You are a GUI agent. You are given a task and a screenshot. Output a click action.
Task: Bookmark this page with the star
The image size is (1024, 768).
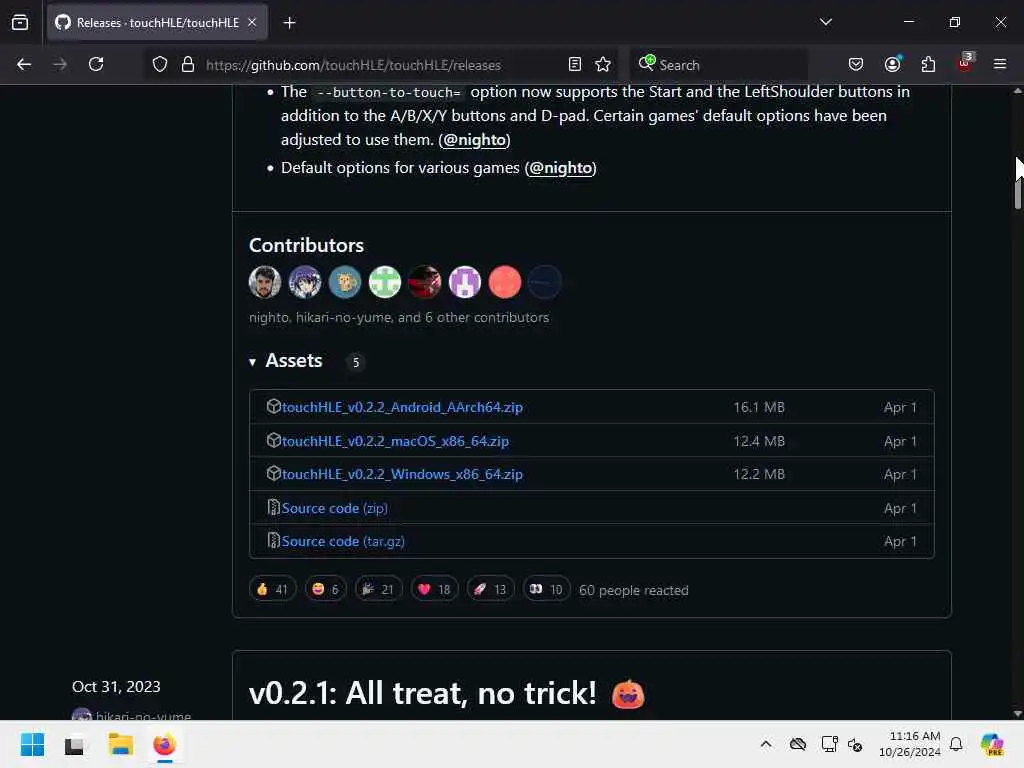pos(603,64)
